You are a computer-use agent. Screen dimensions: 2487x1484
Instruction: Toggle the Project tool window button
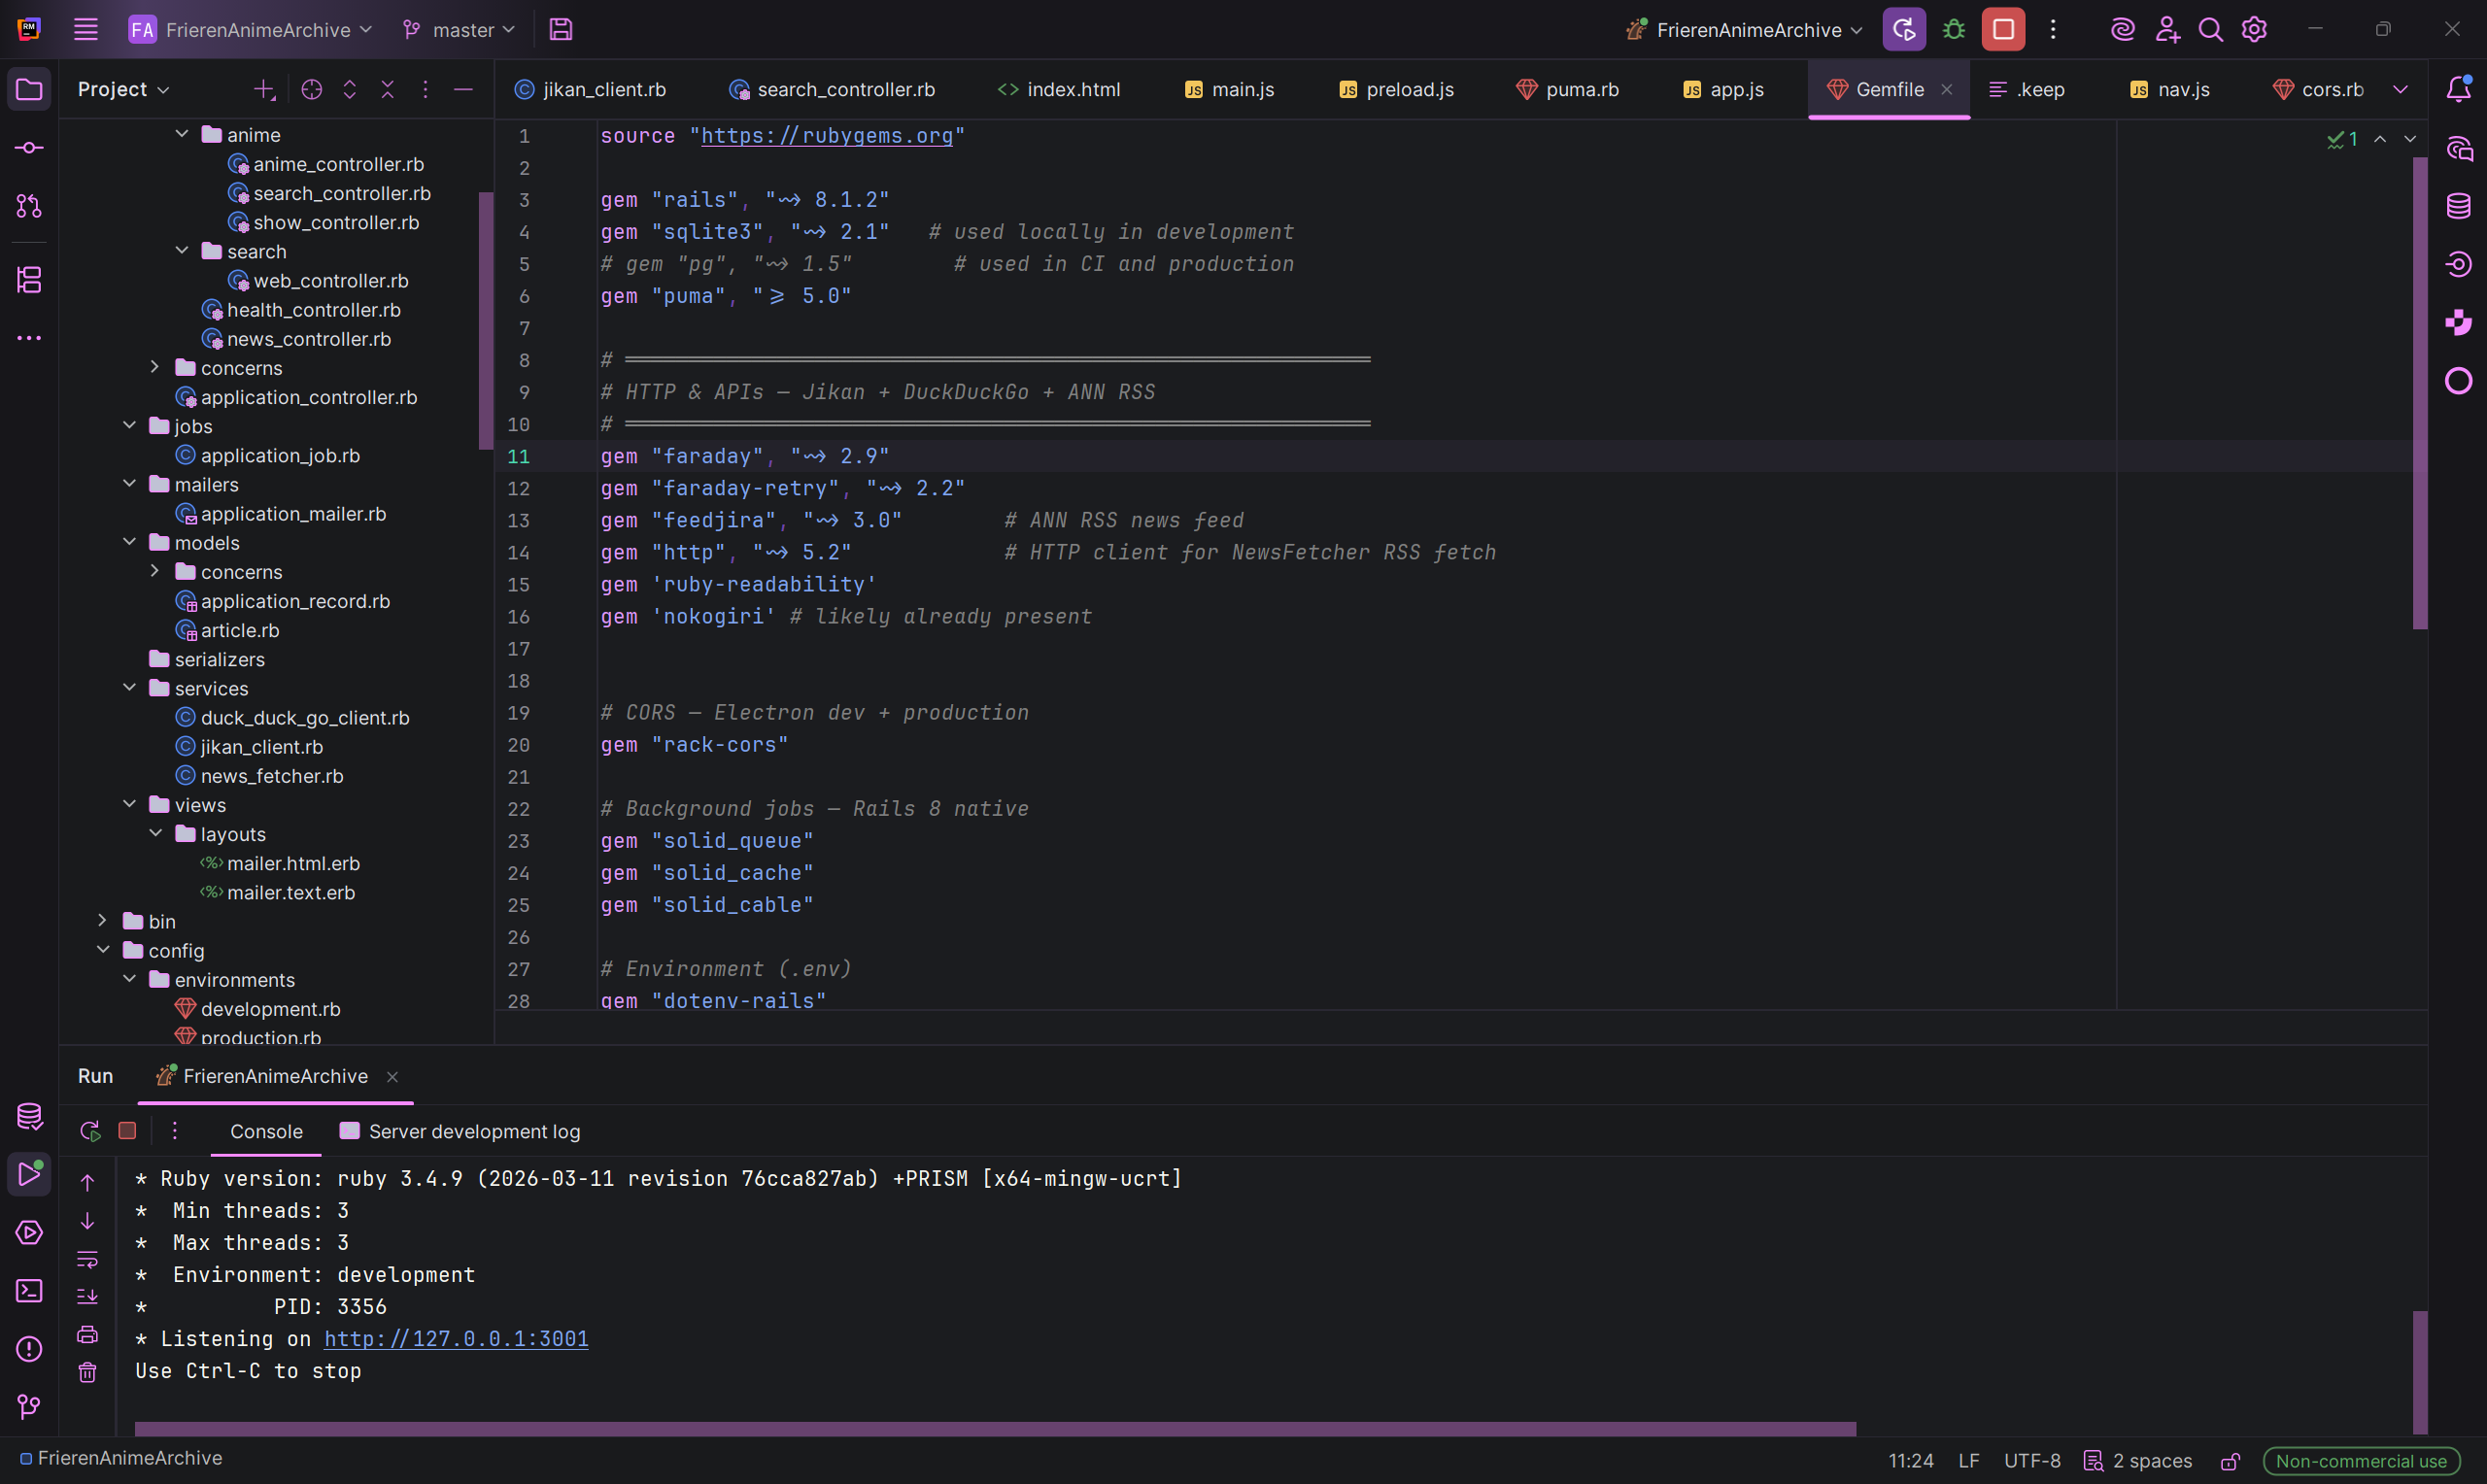click(x=29, y=89)
